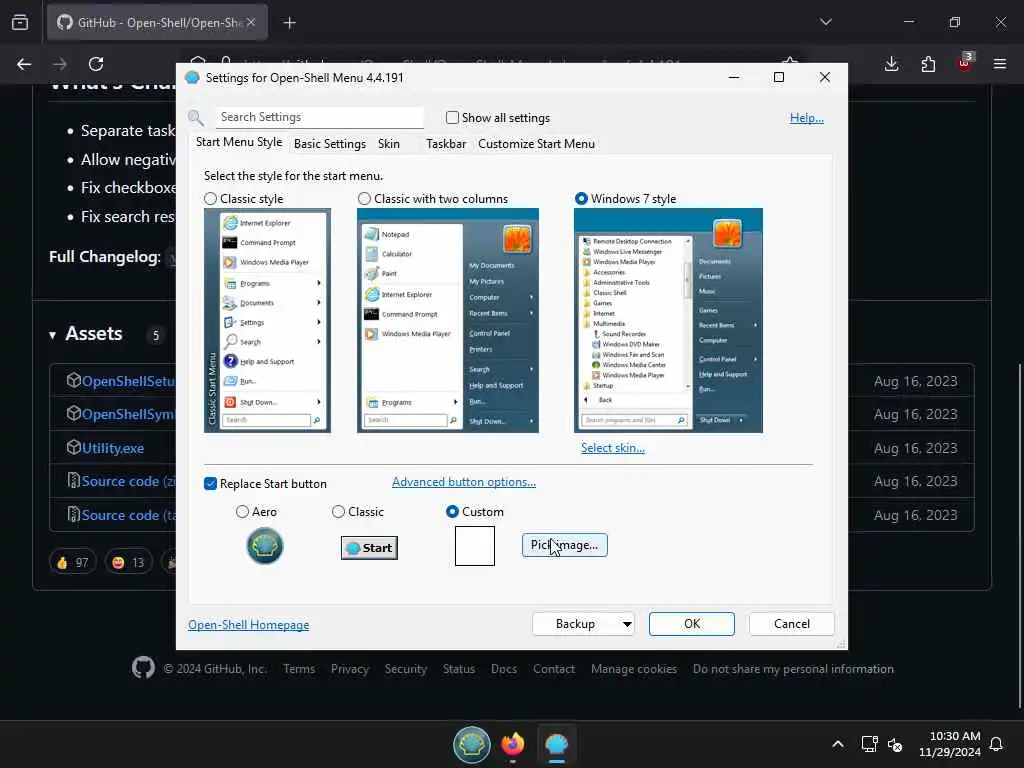Screen dimensions: 1024x768
Task: Switch to the Start Menu Style tab
Action: [x=239, y=142]
